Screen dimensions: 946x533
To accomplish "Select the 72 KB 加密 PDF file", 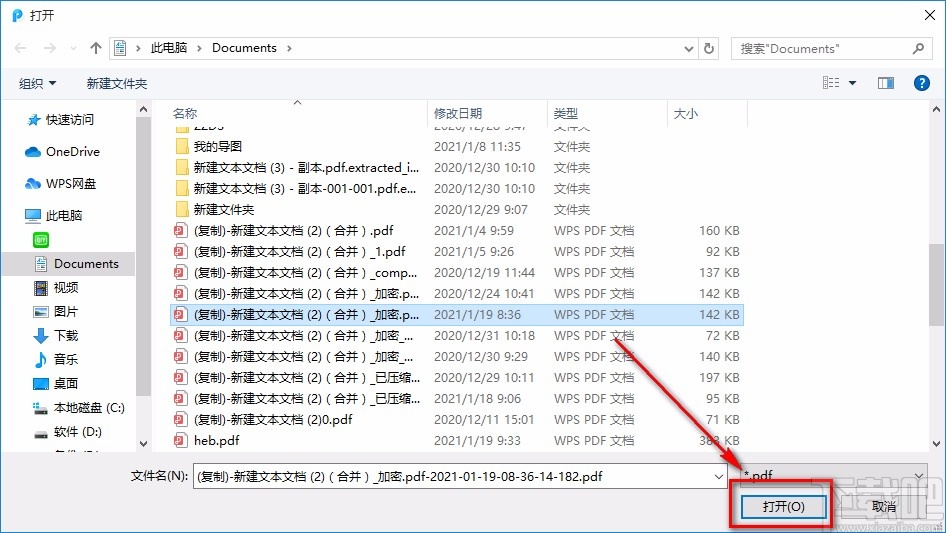I will pyautogui.click(x=457, y=336).
